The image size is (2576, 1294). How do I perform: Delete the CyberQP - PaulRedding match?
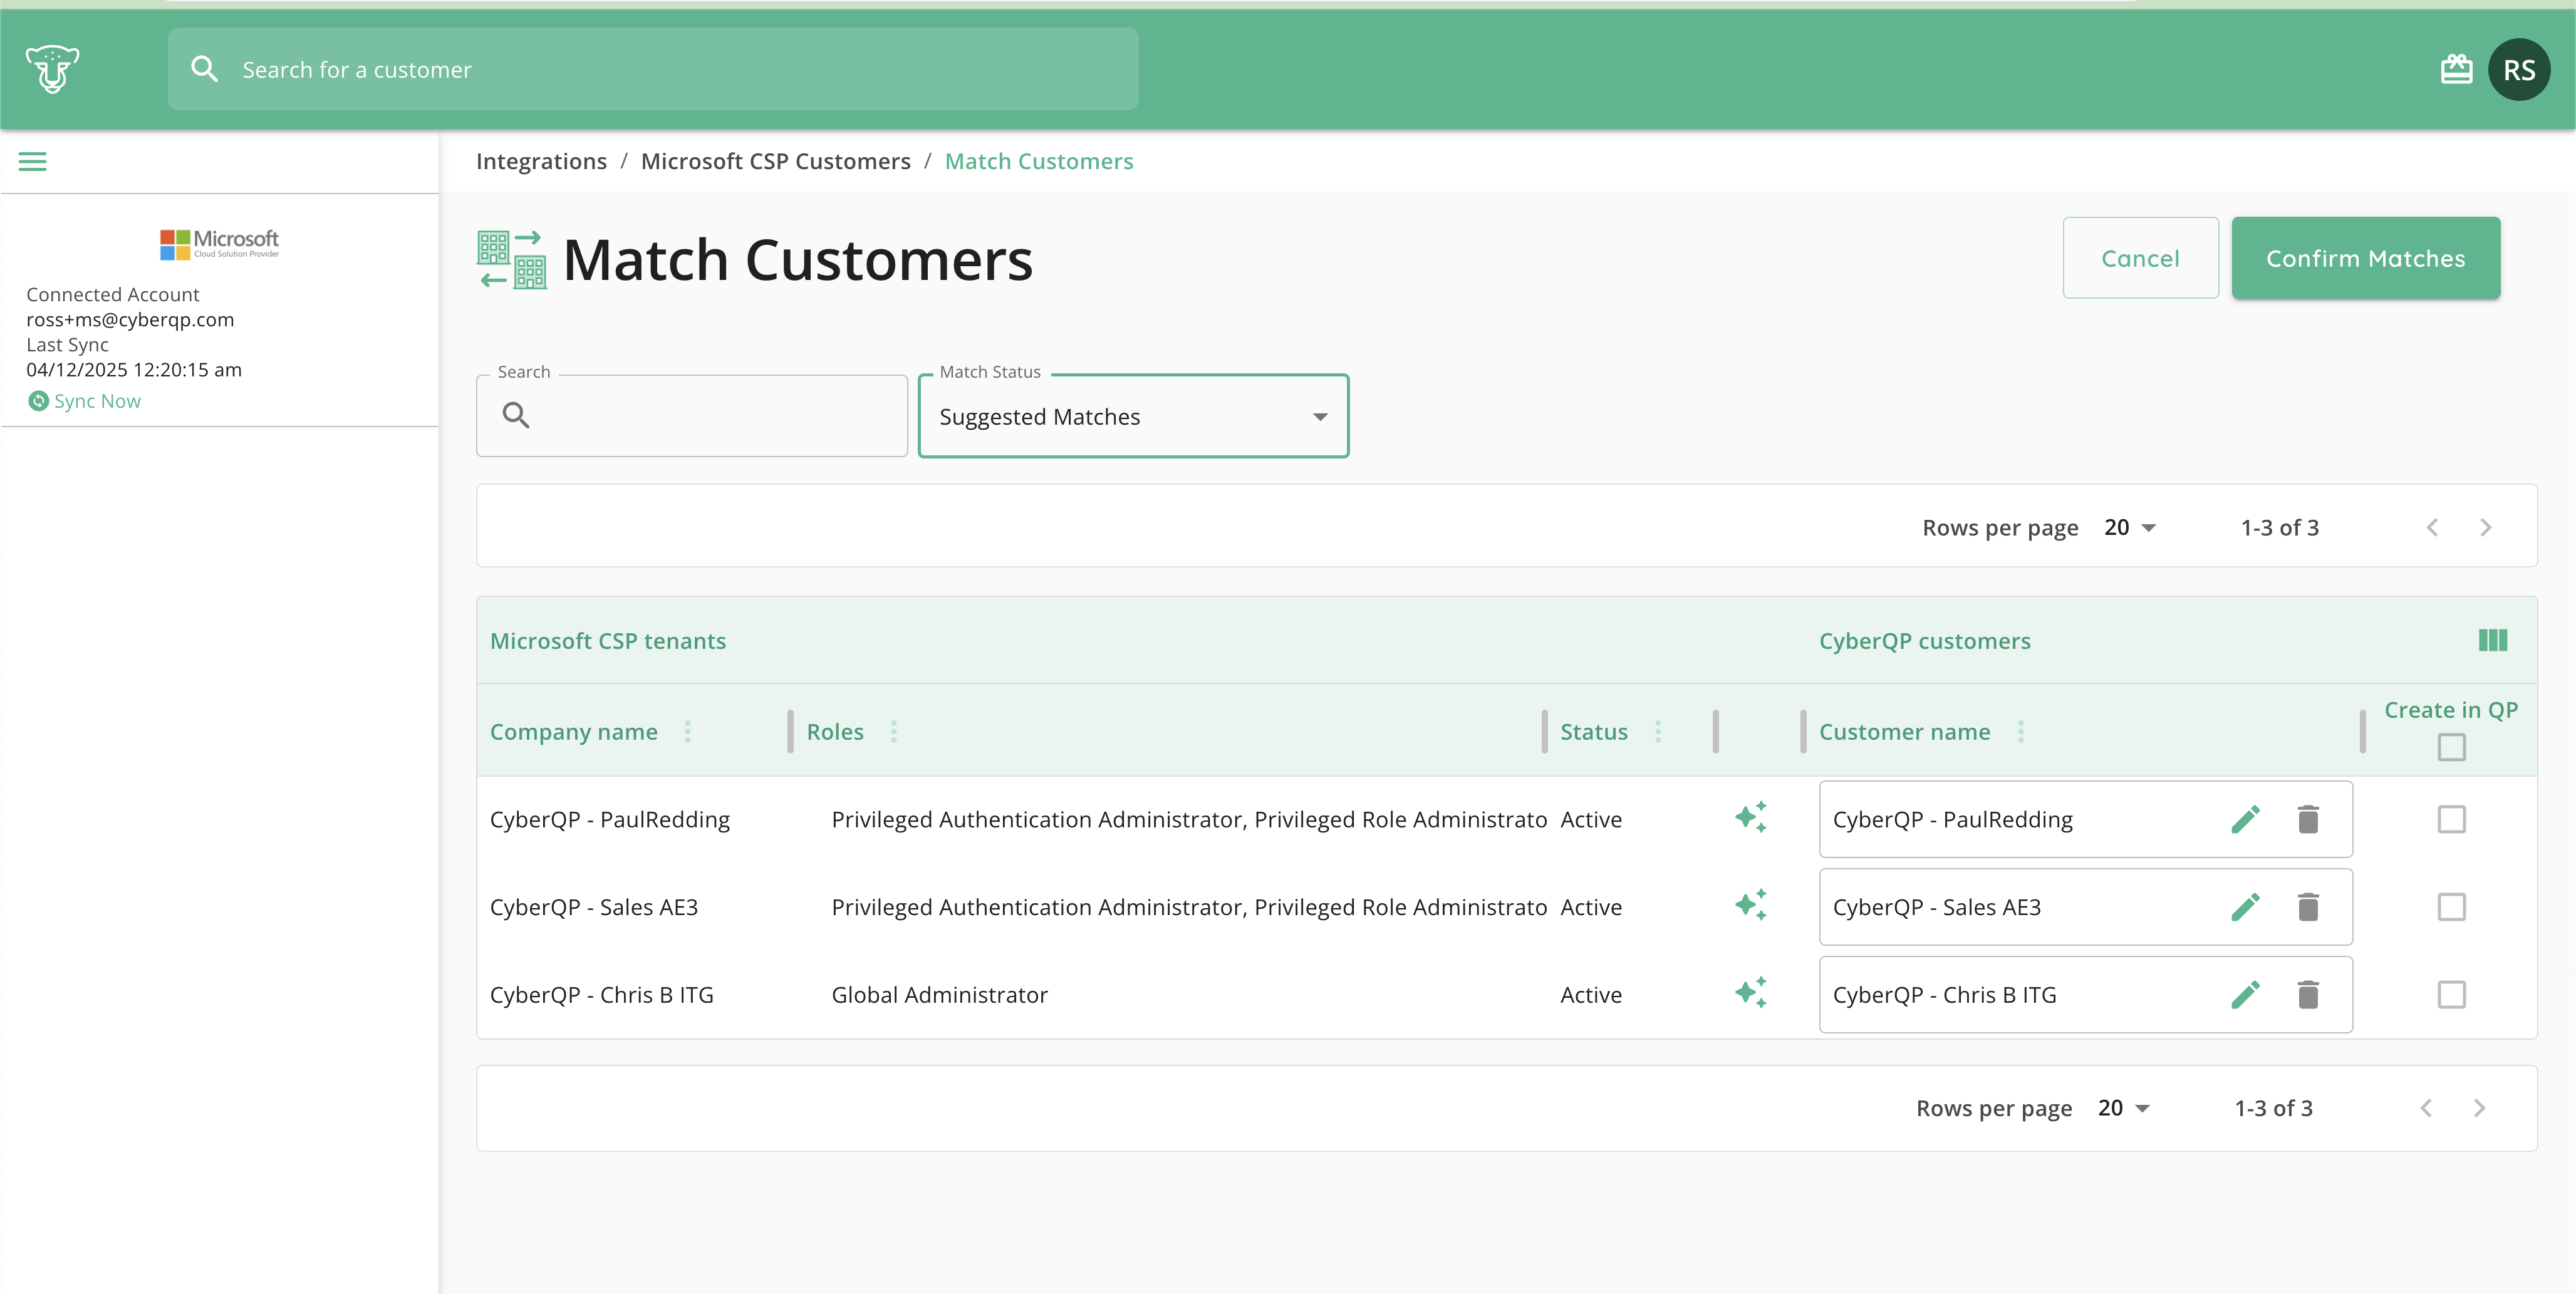[2308, 819]
